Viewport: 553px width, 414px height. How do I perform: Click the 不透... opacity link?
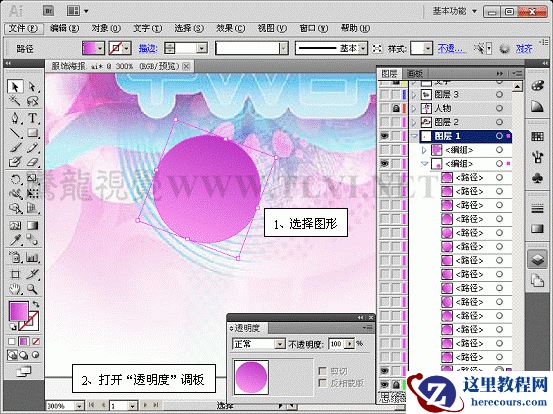pyautogui.click(x=450, y=48)
